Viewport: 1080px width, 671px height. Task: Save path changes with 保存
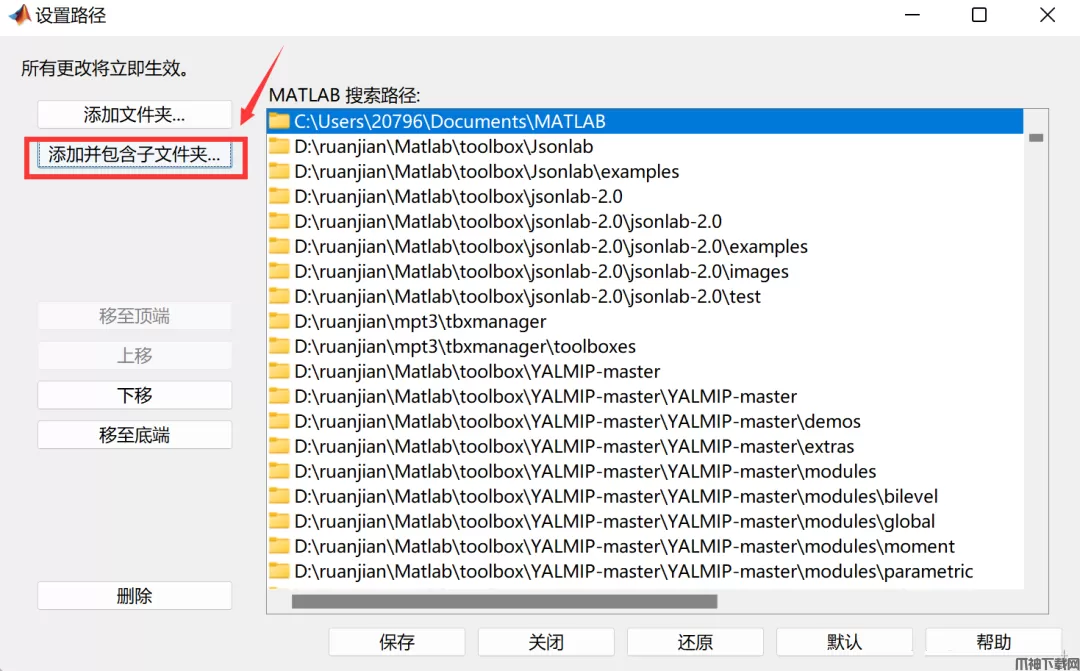[x=396, y=642]
